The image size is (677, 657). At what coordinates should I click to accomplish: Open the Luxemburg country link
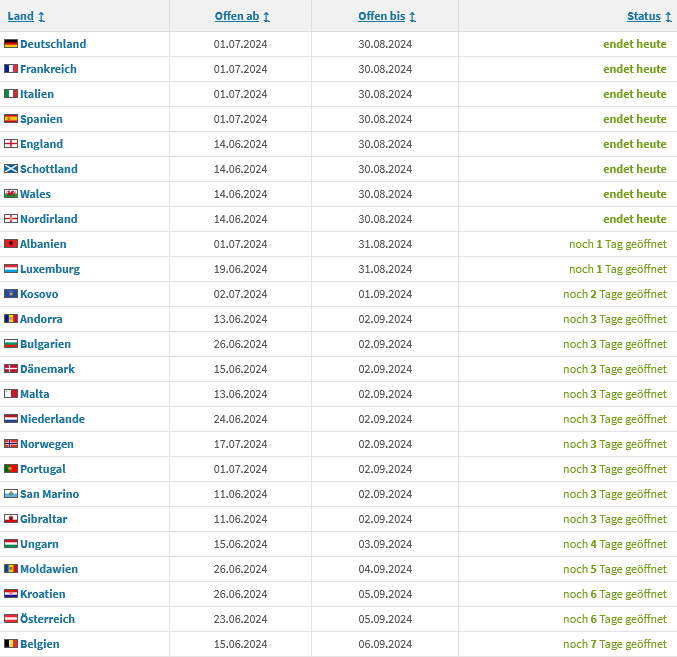click(50, 269)
